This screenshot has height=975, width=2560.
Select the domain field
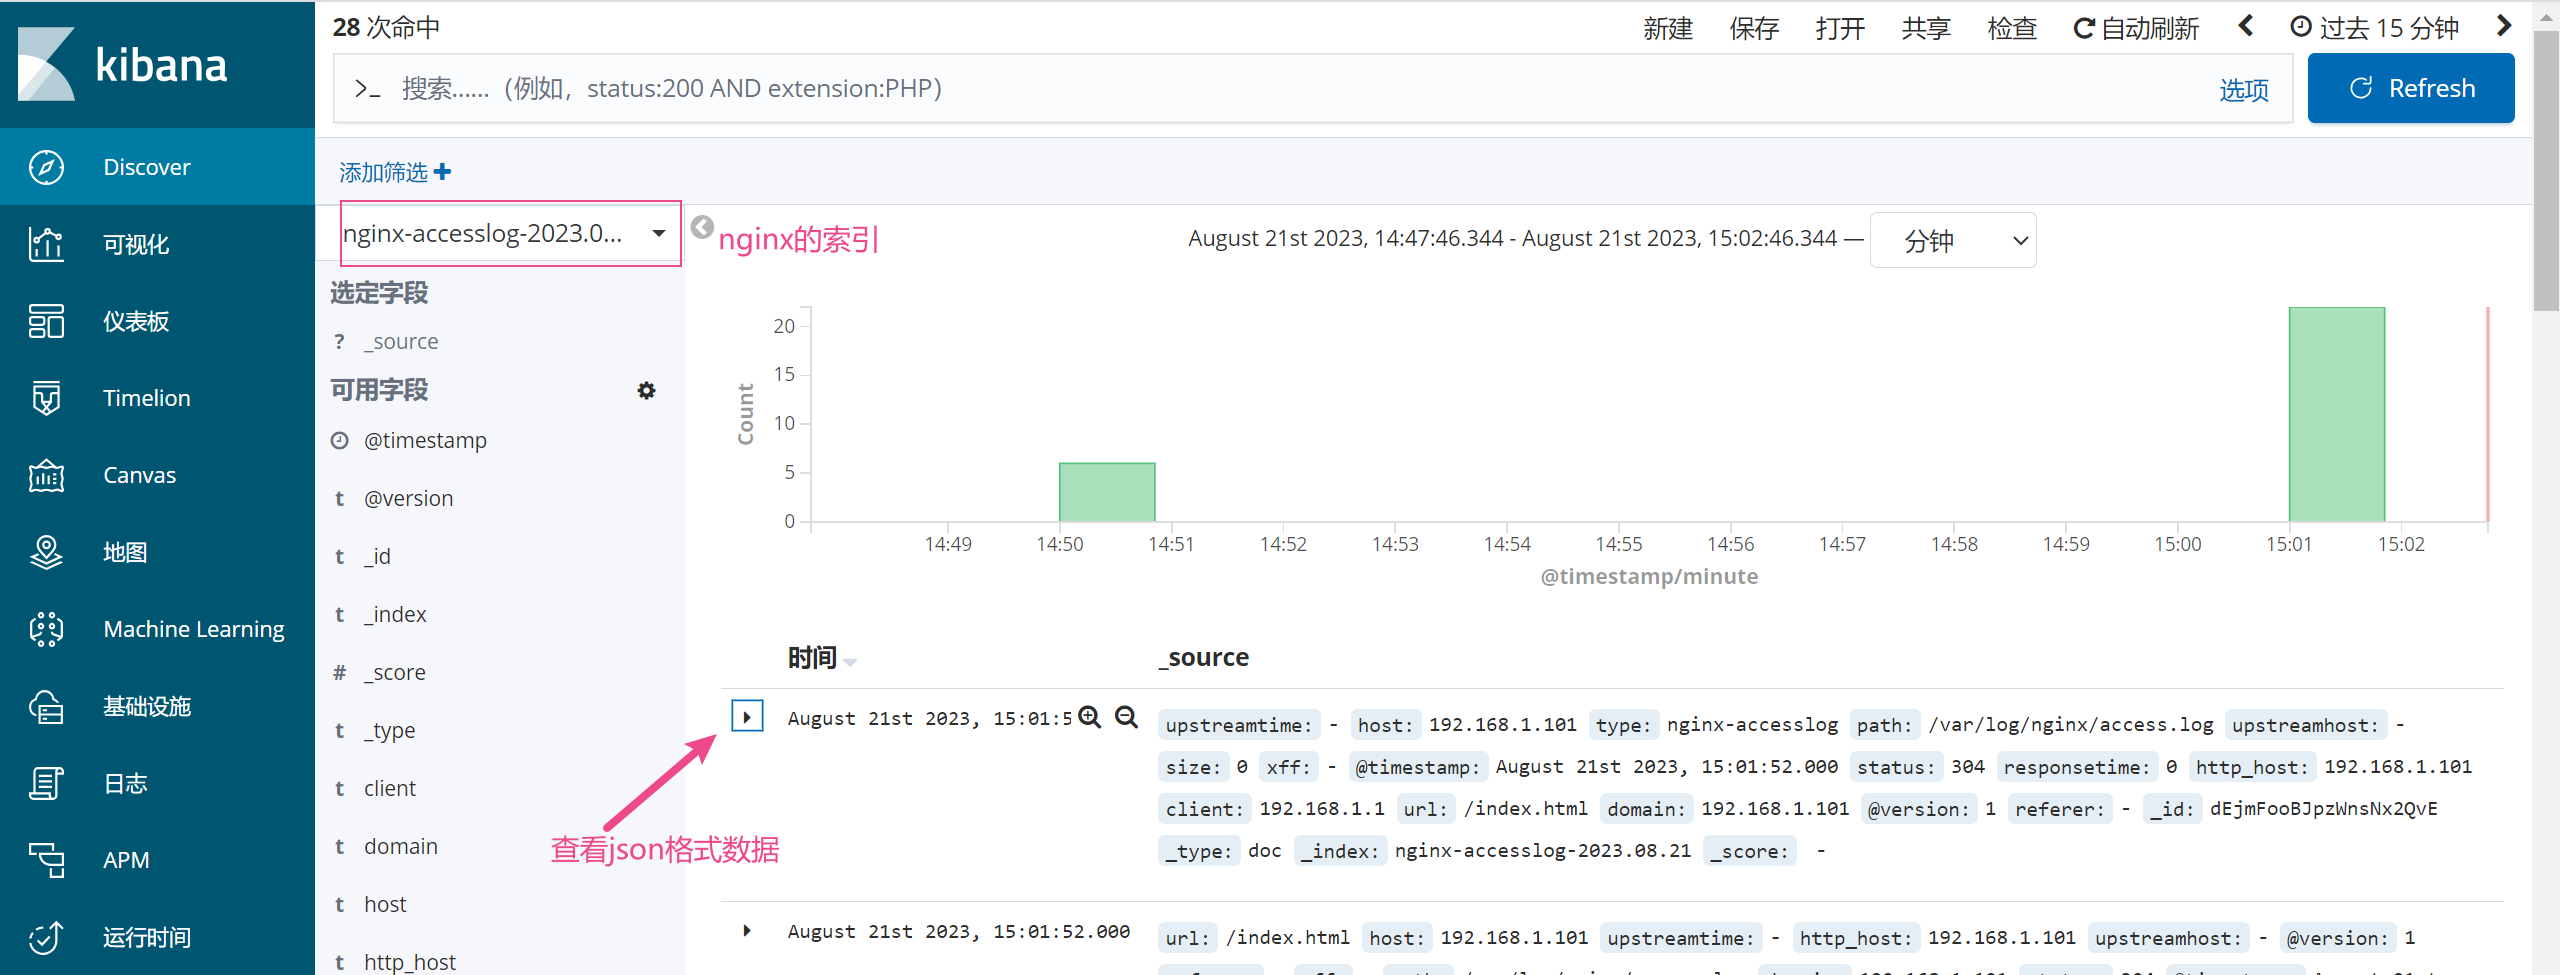tap(401, 846)
